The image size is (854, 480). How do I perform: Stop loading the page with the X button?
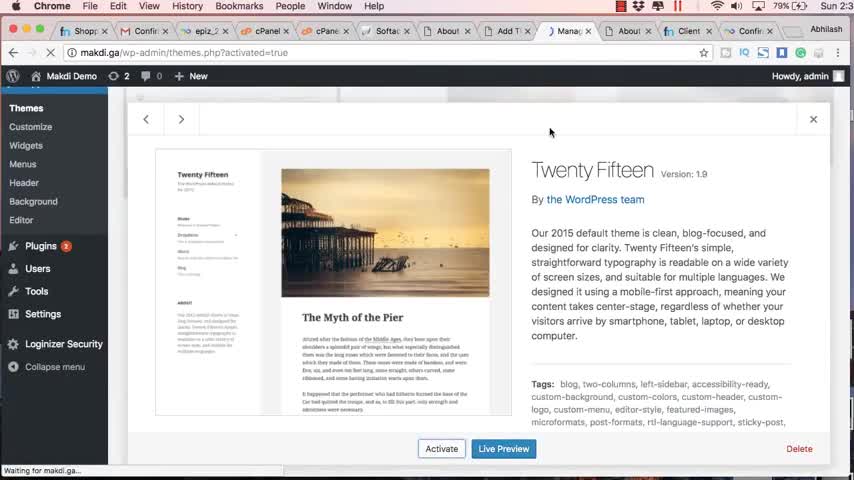click(50, 53)
